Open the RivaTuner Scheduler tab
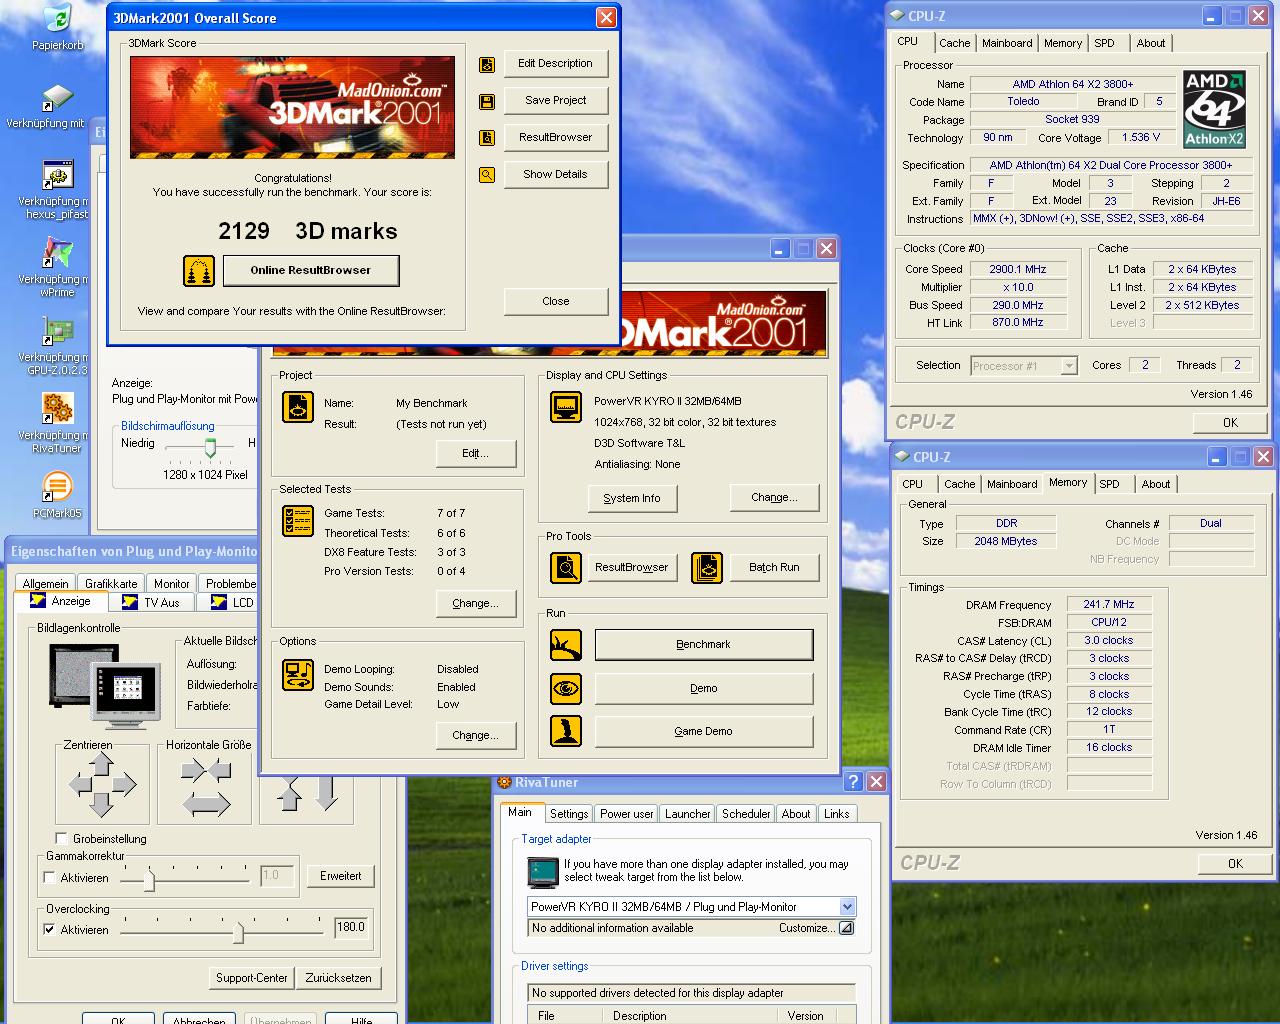 coord(746,814)
